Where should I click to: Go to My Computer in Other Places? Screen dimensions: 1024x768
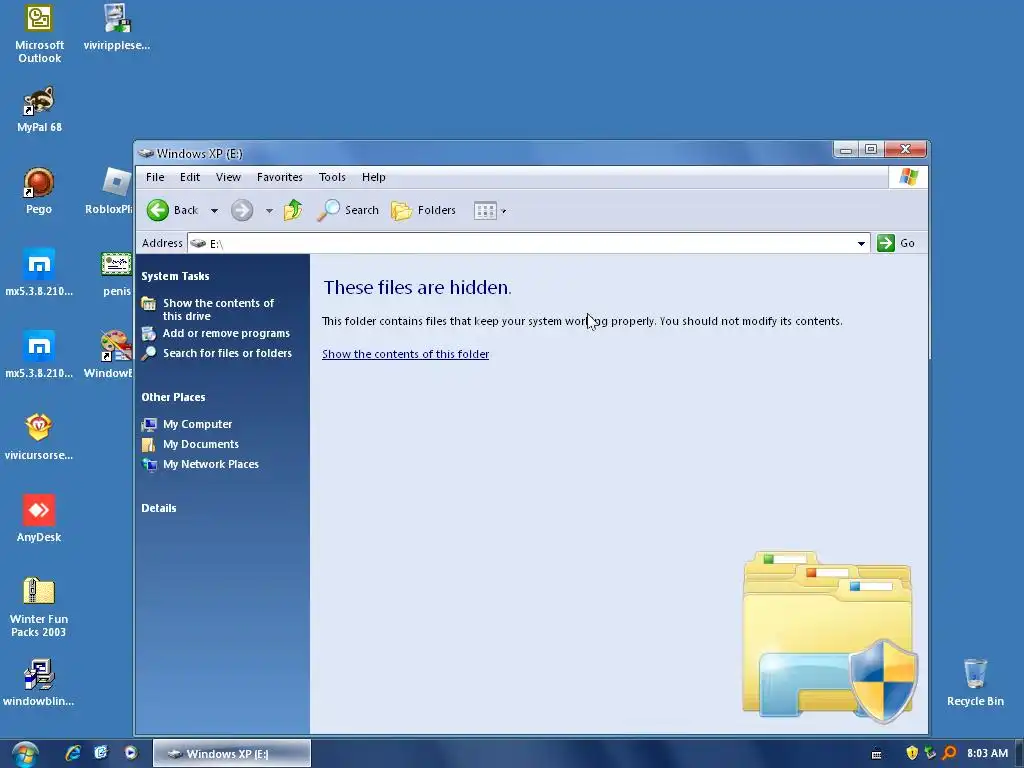197,424
